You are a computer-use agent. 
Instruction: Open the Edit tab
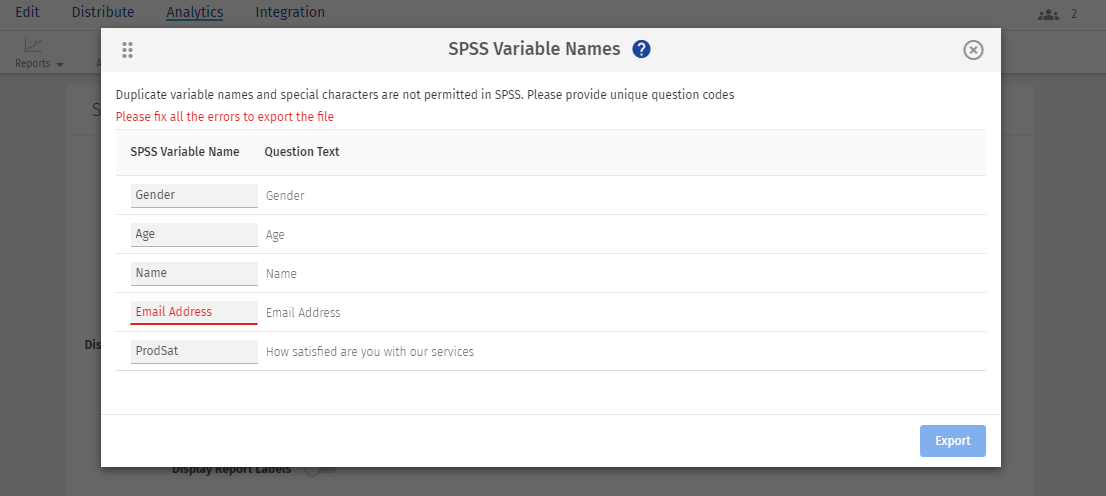27,13
